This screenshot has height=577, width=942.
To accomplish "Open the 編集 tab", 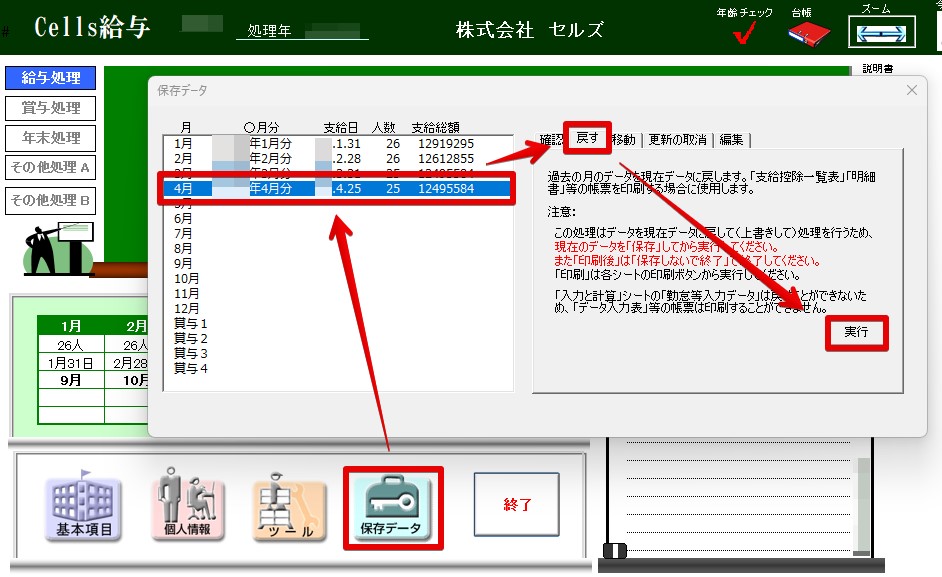I will (731, 140).
